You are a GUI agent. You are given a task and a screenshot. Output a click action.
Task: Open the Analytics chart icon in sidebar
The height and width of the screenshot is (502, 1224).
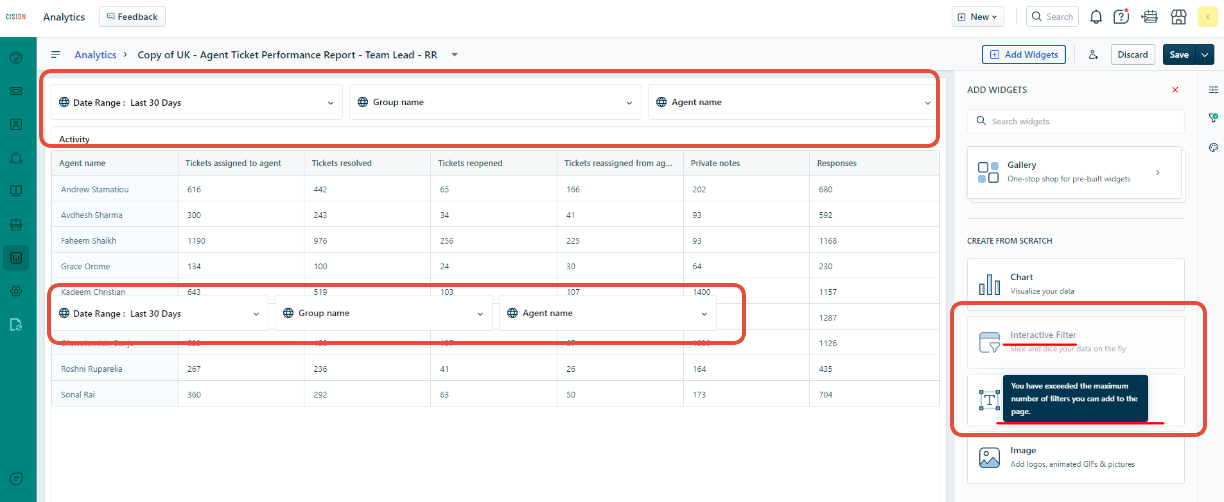pyautogui.click(x=16, y=258)
